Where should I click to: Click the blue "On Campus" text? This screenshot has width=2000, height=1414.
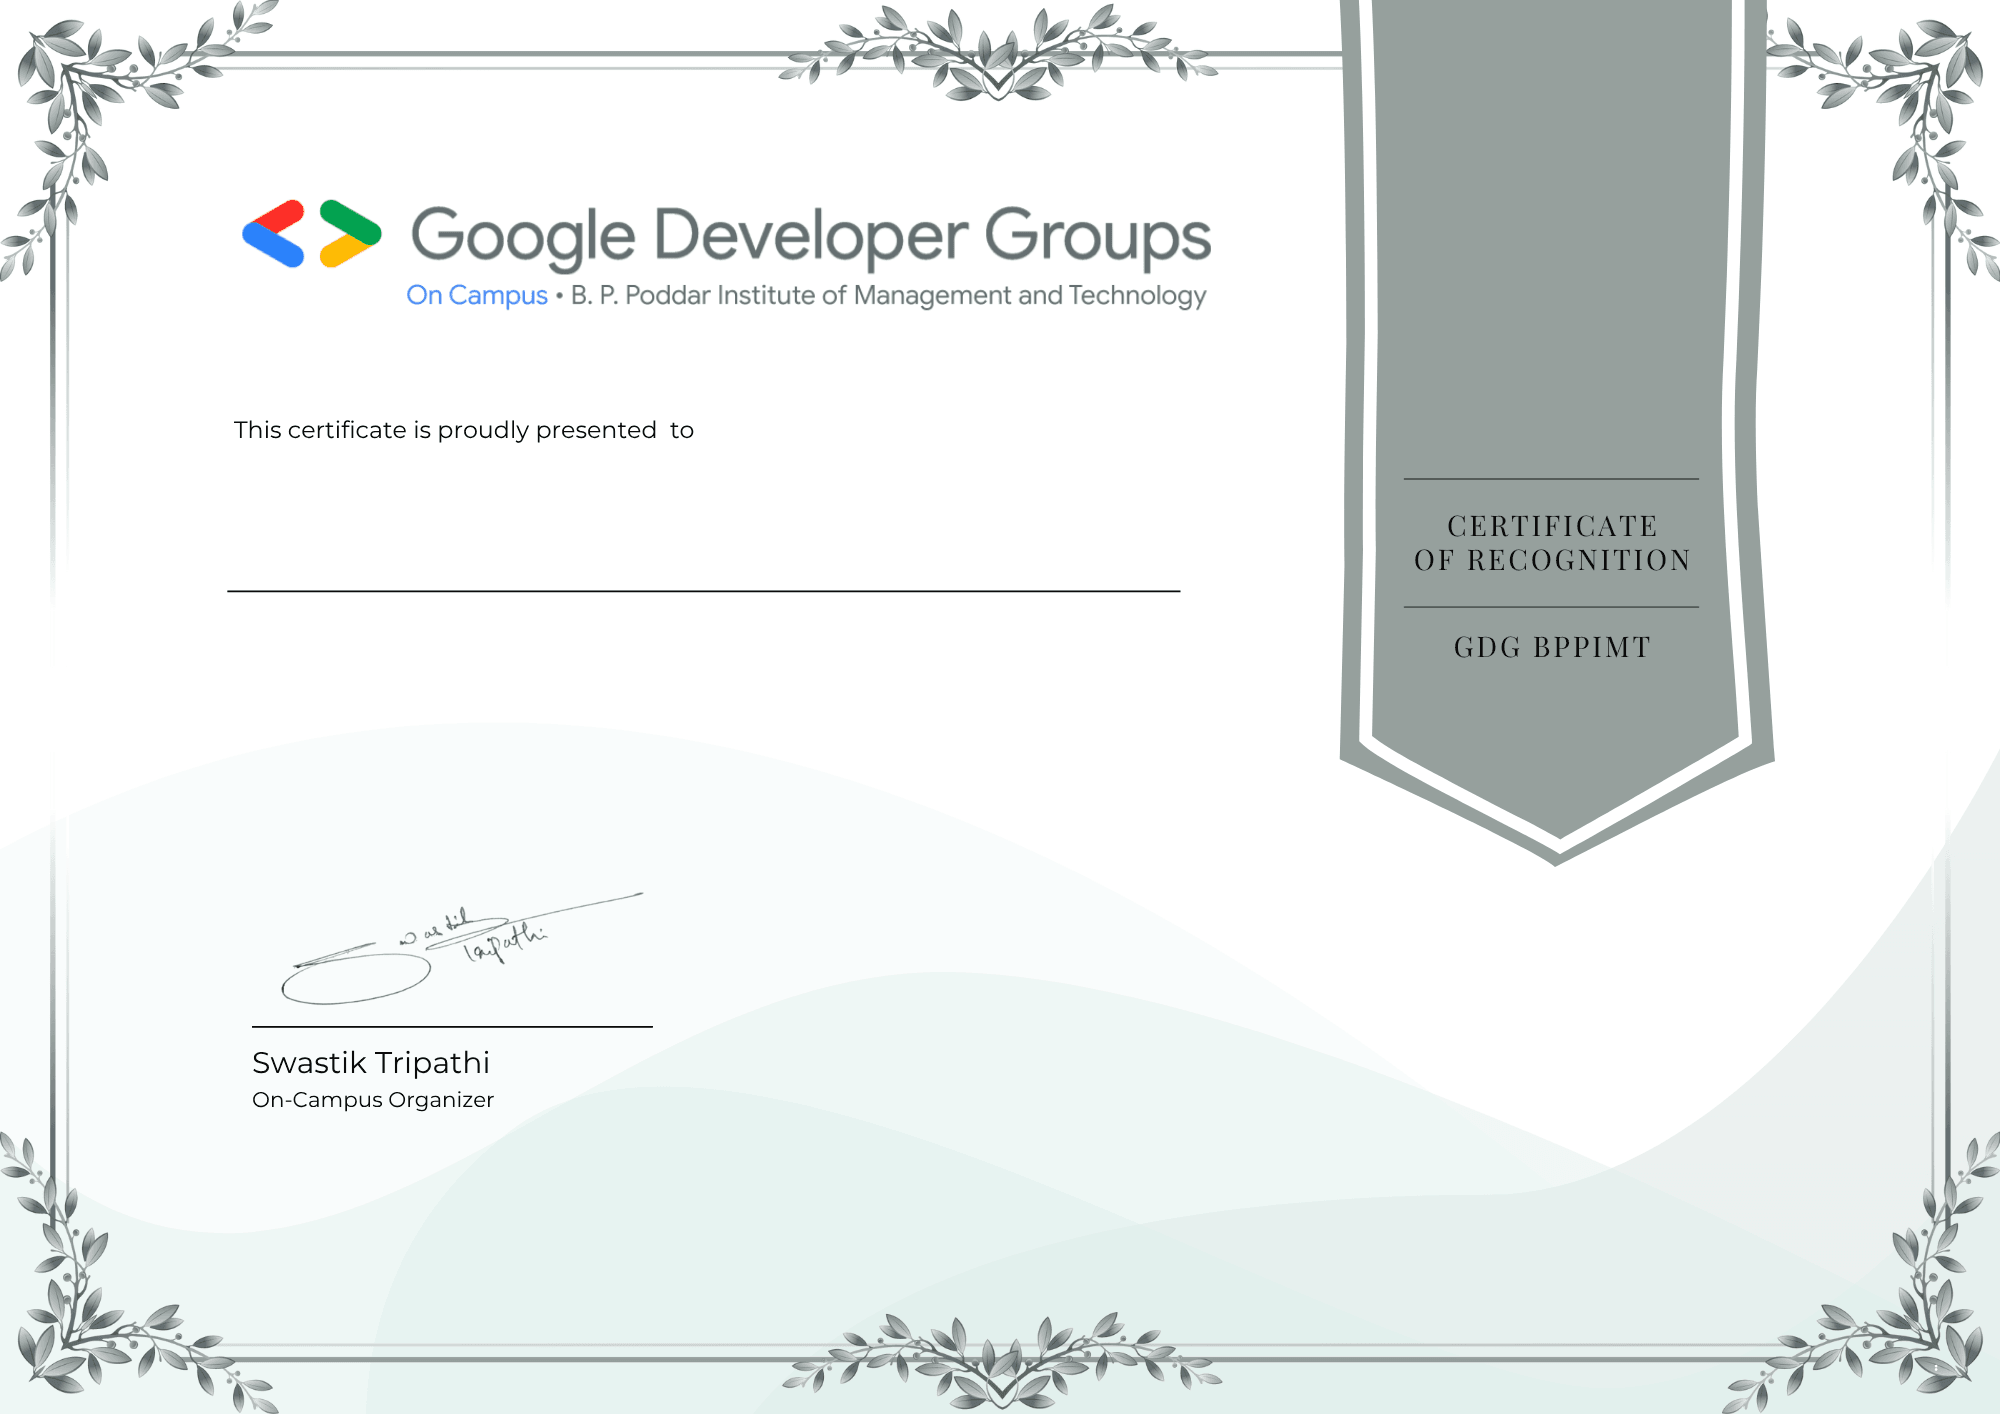pyautogui.click(x=477, y=296)
